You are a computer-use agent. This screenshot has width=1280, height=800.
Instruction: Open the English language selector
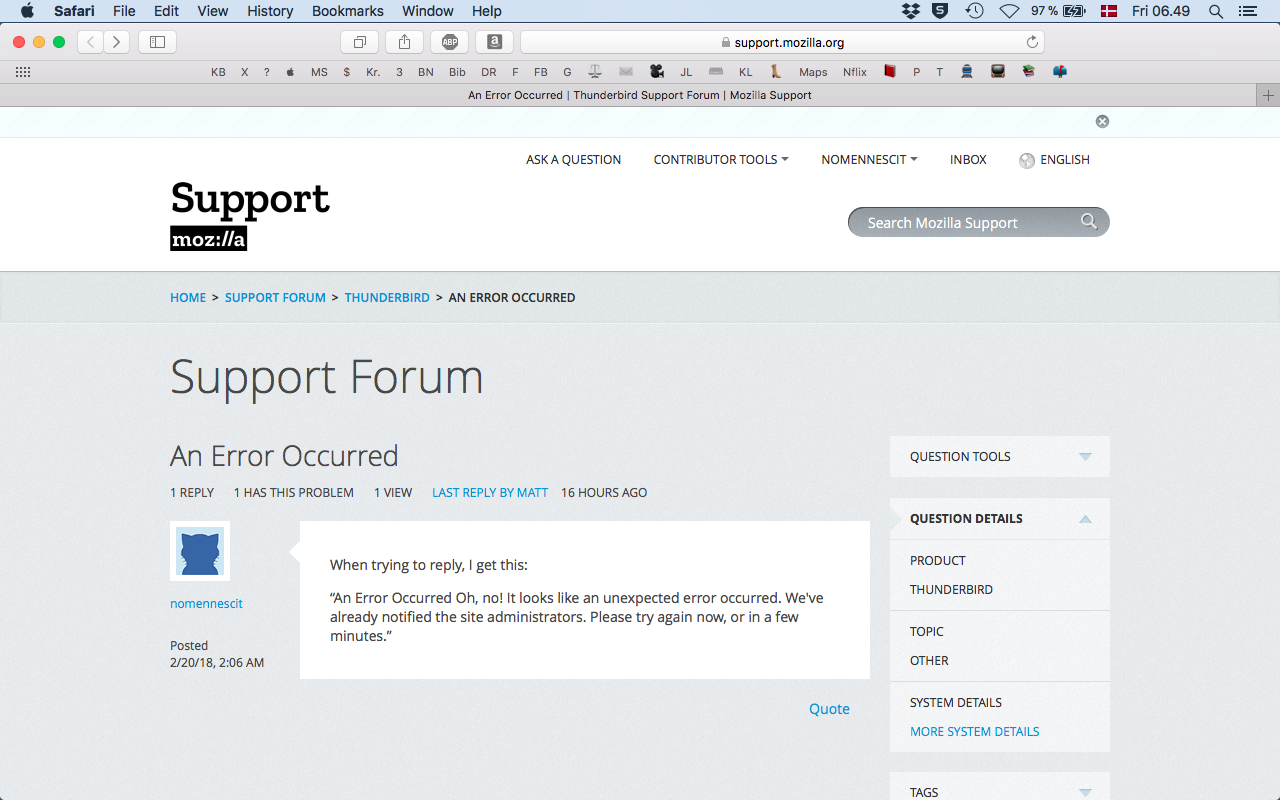point(1054,160)
